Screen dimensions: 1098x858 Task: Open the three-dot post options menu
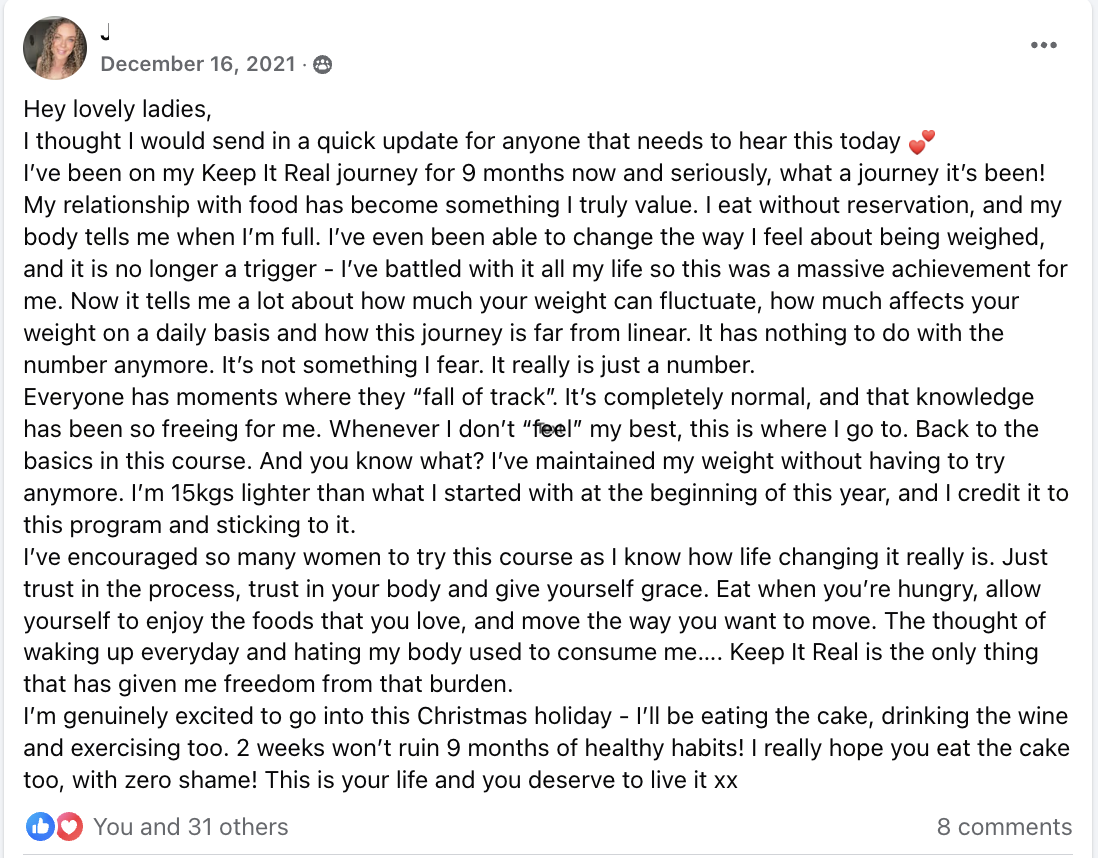pyautogui.click(x=1043, y=46)
